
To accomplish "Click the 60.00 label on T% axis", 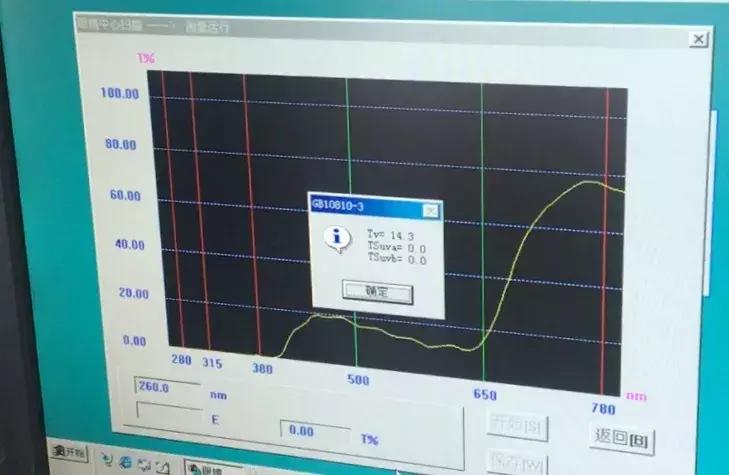I will coord(126,195).
